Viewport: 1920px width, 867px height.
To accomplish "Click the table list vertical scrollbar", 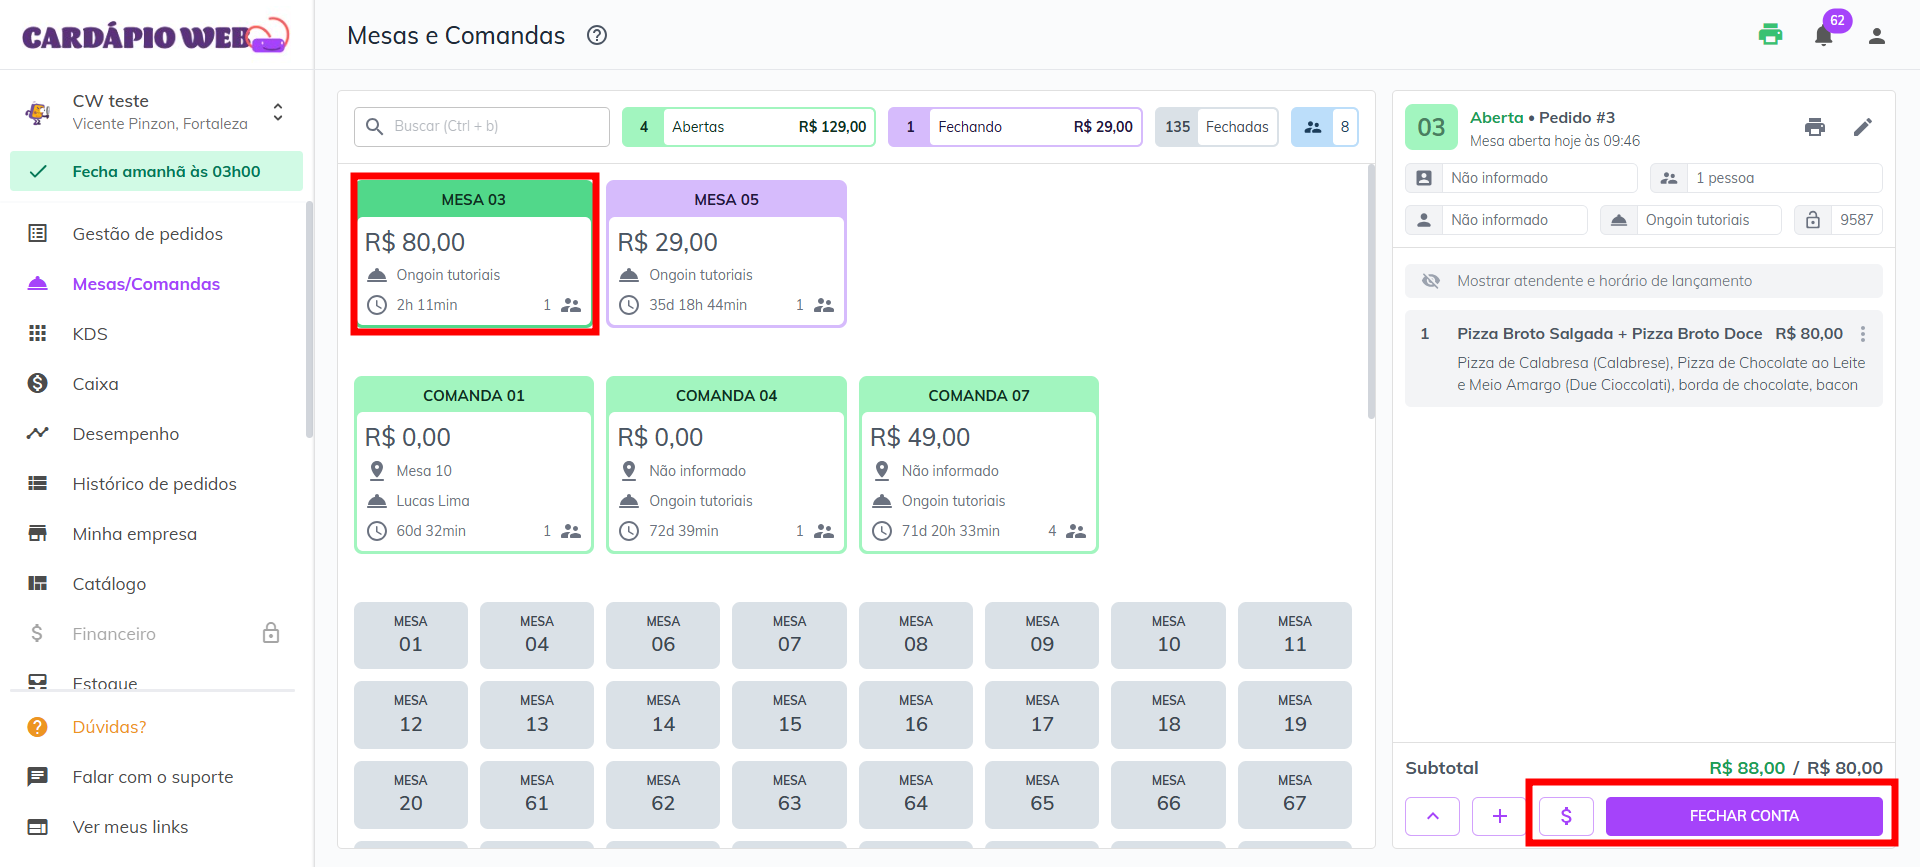I will coord(1371,290).
